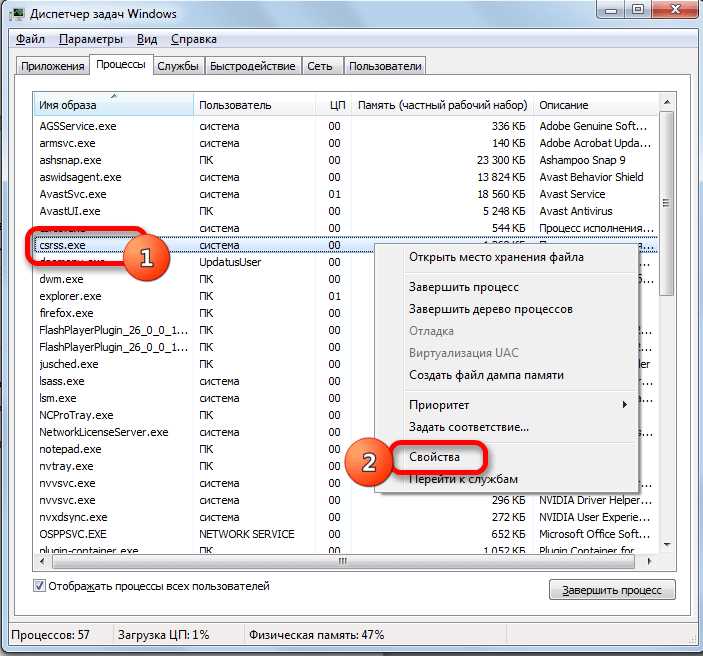Select the OSPPSVC.EXE process
The width and height of the screenshot is (703, 656).
click(x=73, y=534)
